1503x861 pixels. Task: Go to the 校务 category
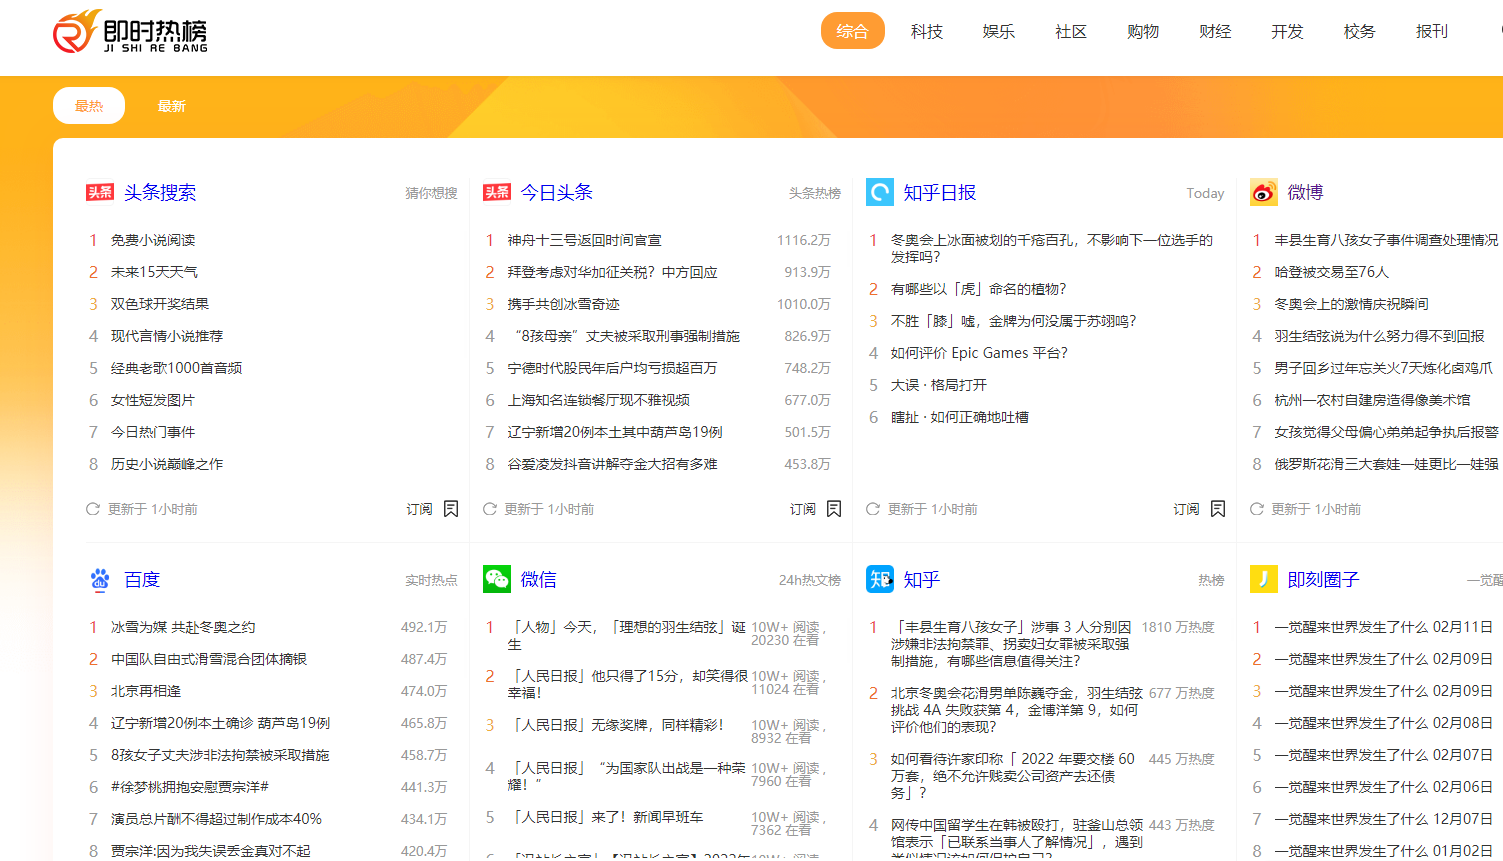tap(1359, 31)
